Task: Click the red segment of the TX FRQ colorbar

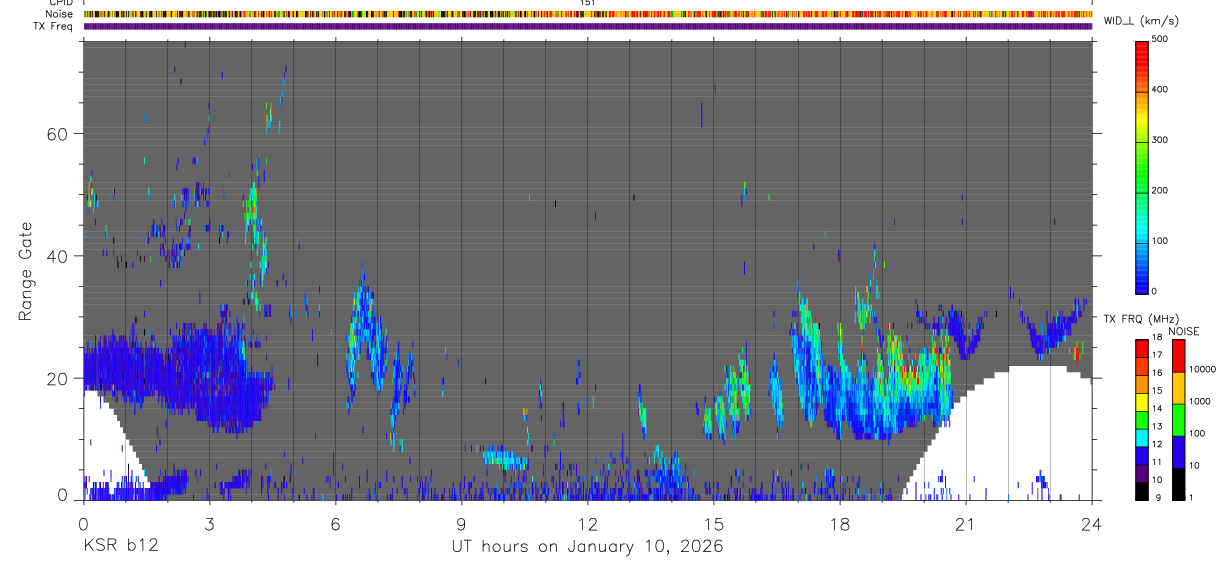Action: tap(1142, 349)
